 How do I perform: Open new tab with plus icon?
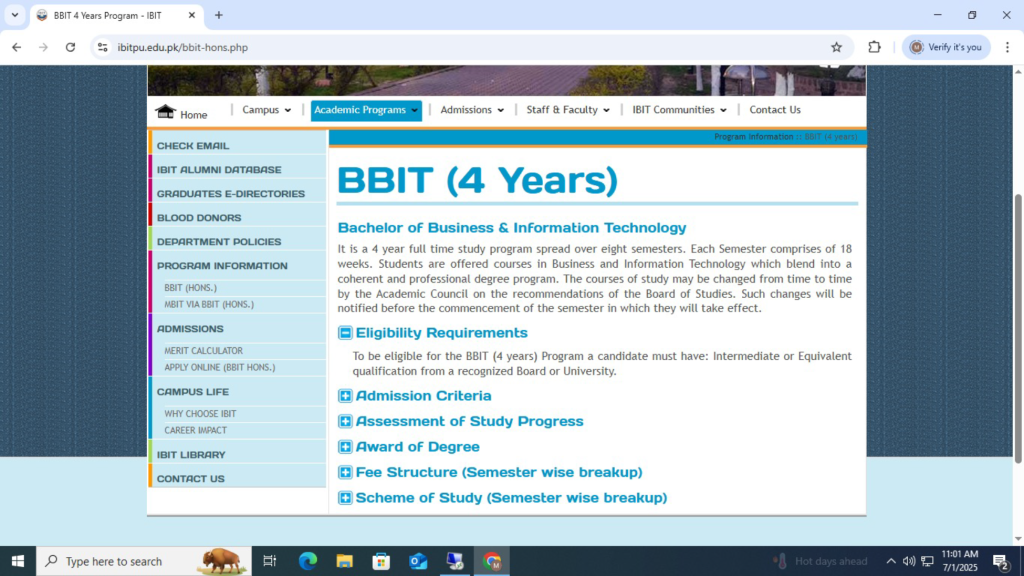pyautogui.click(x=219, y=15)
